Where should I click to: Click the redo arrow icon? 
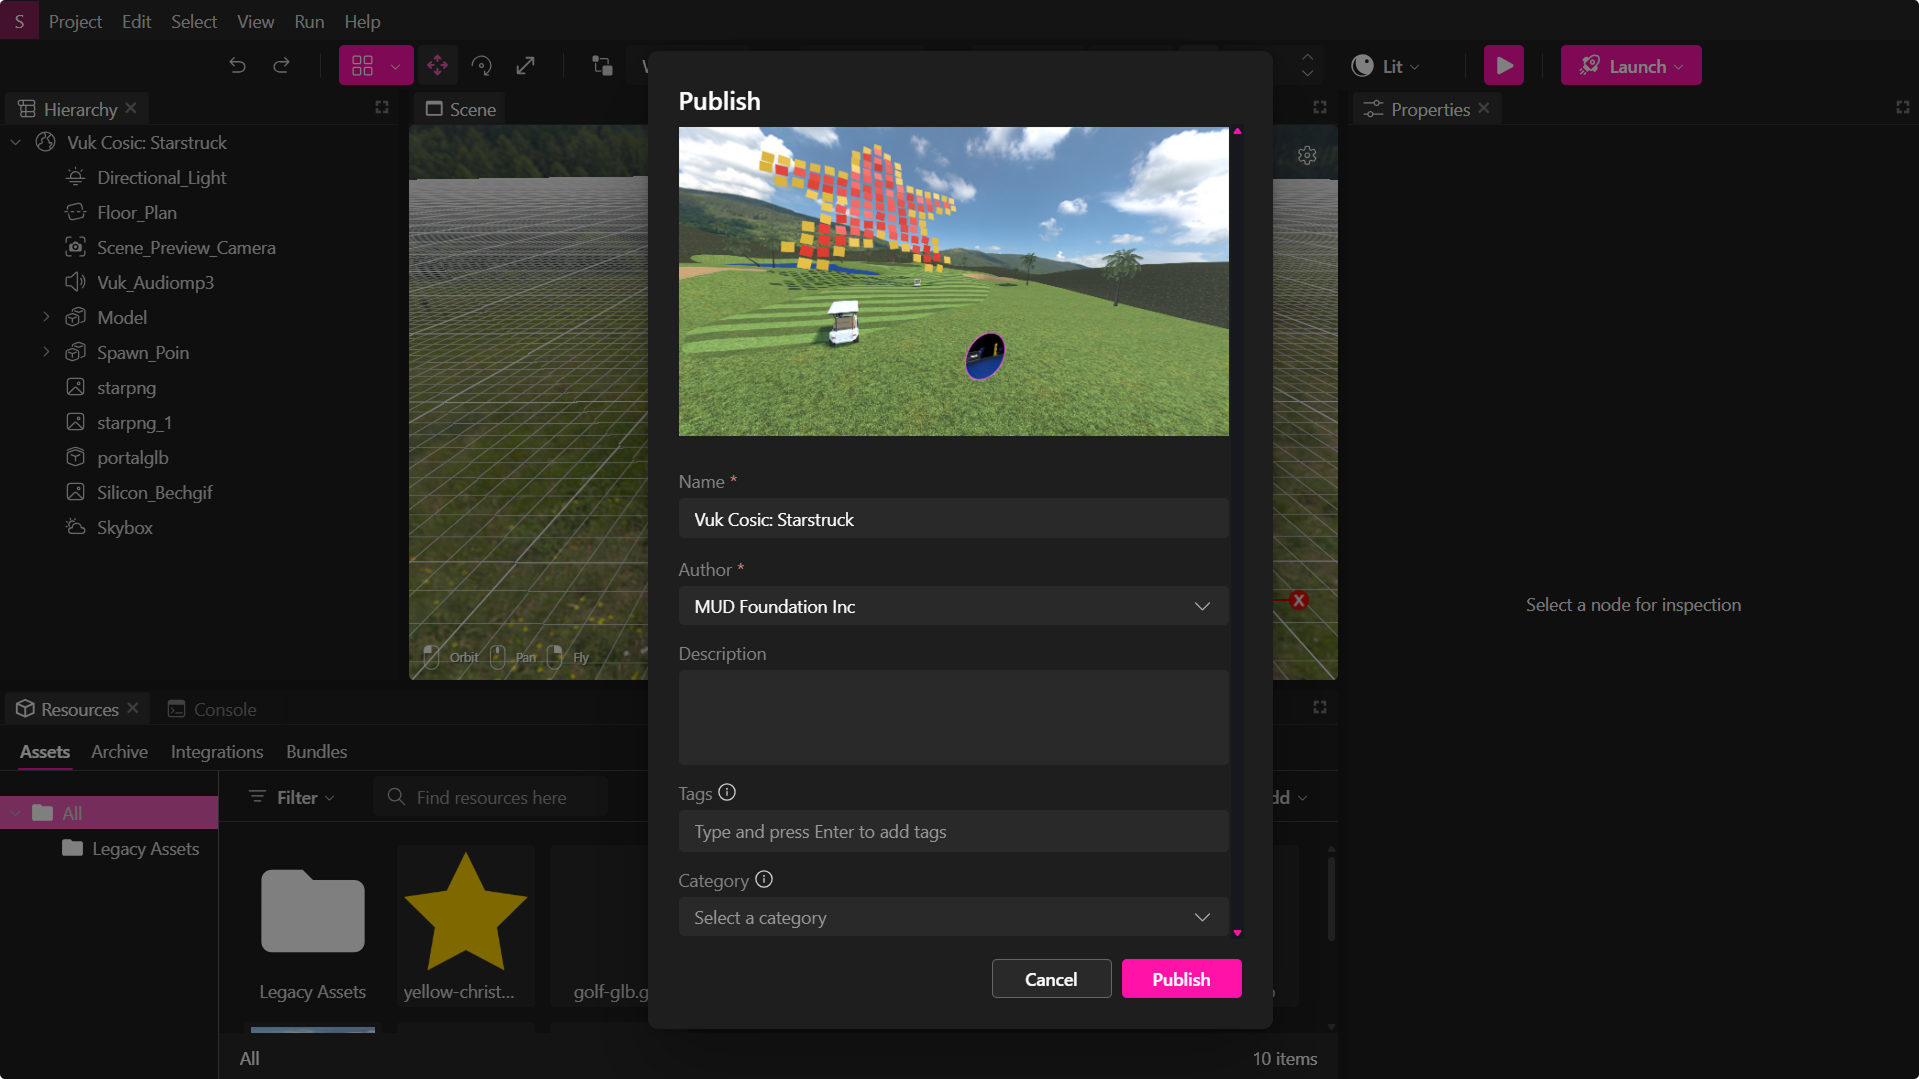pos(281,66)
